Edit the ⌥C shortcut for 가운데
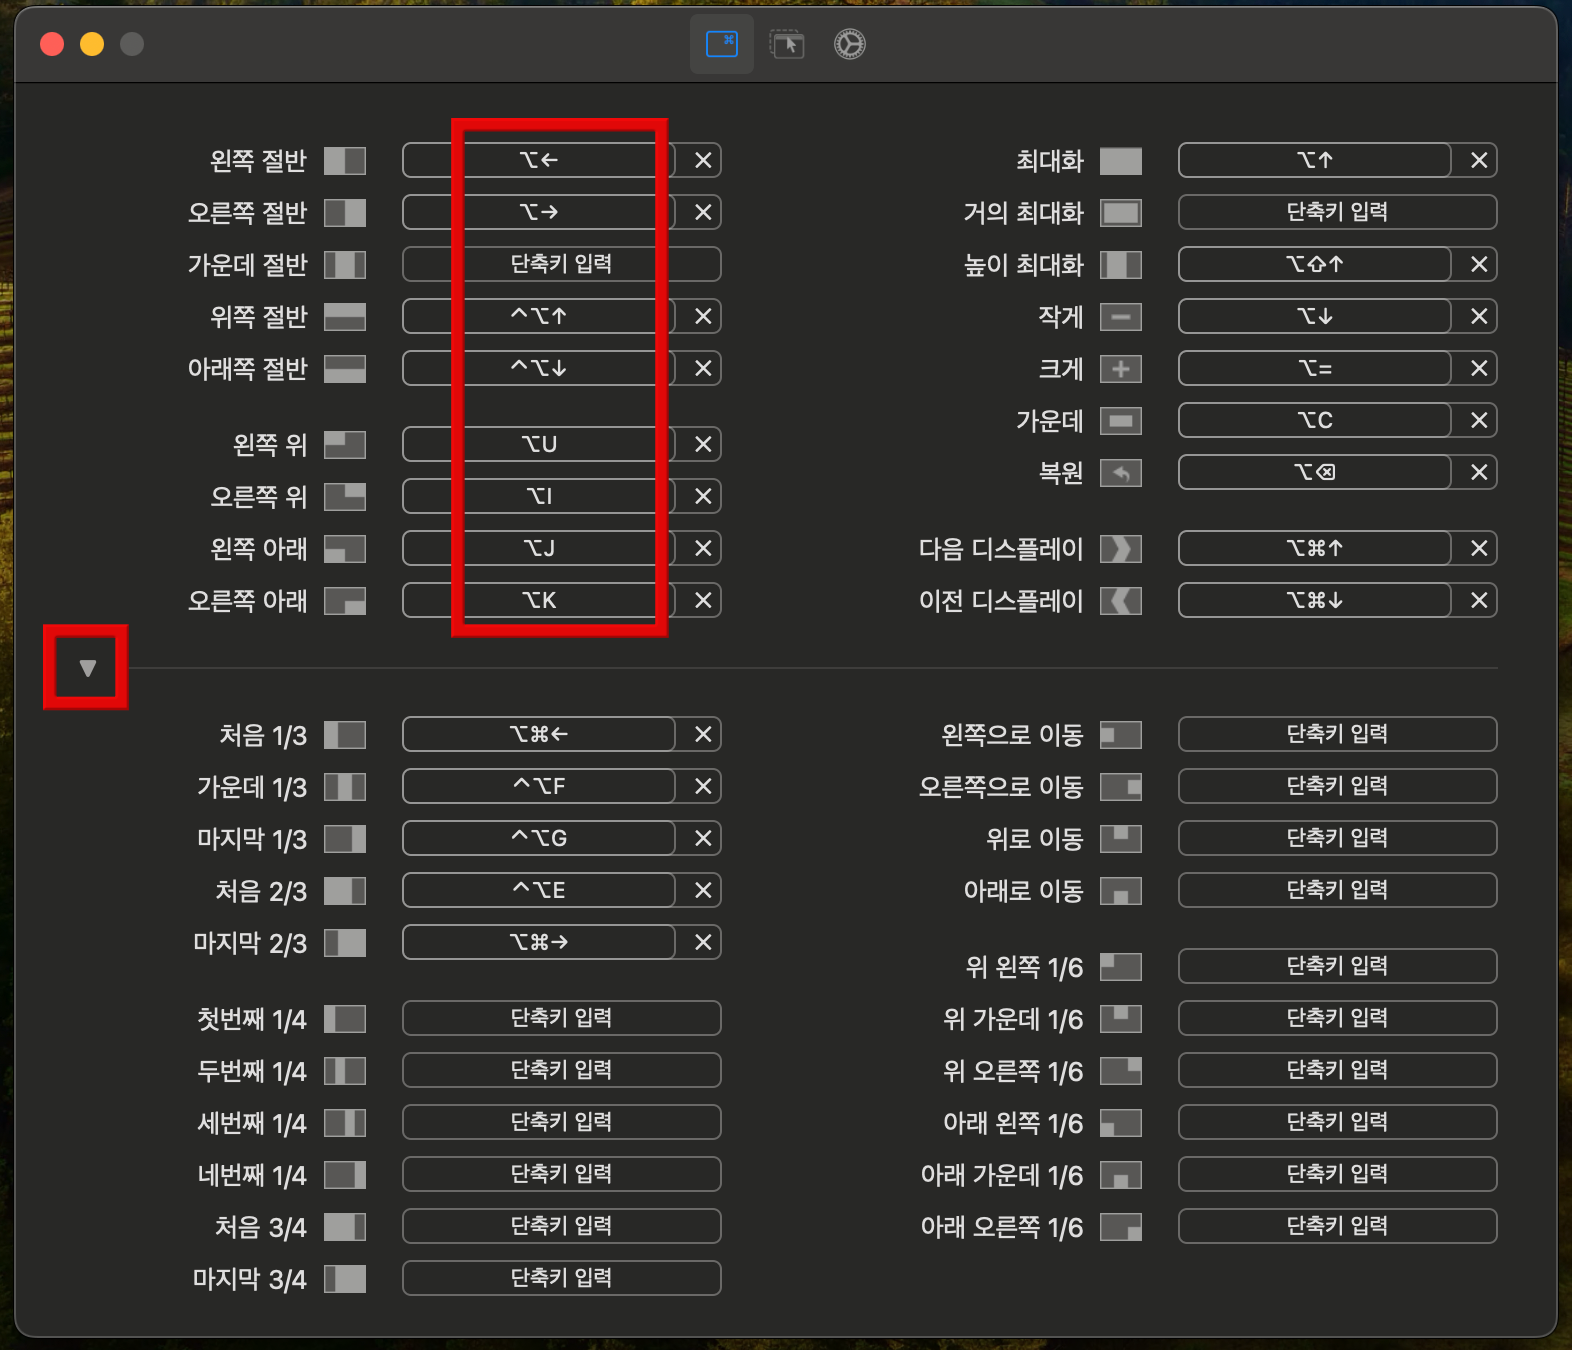The image size is (1572, 1350). [1315, 420]
